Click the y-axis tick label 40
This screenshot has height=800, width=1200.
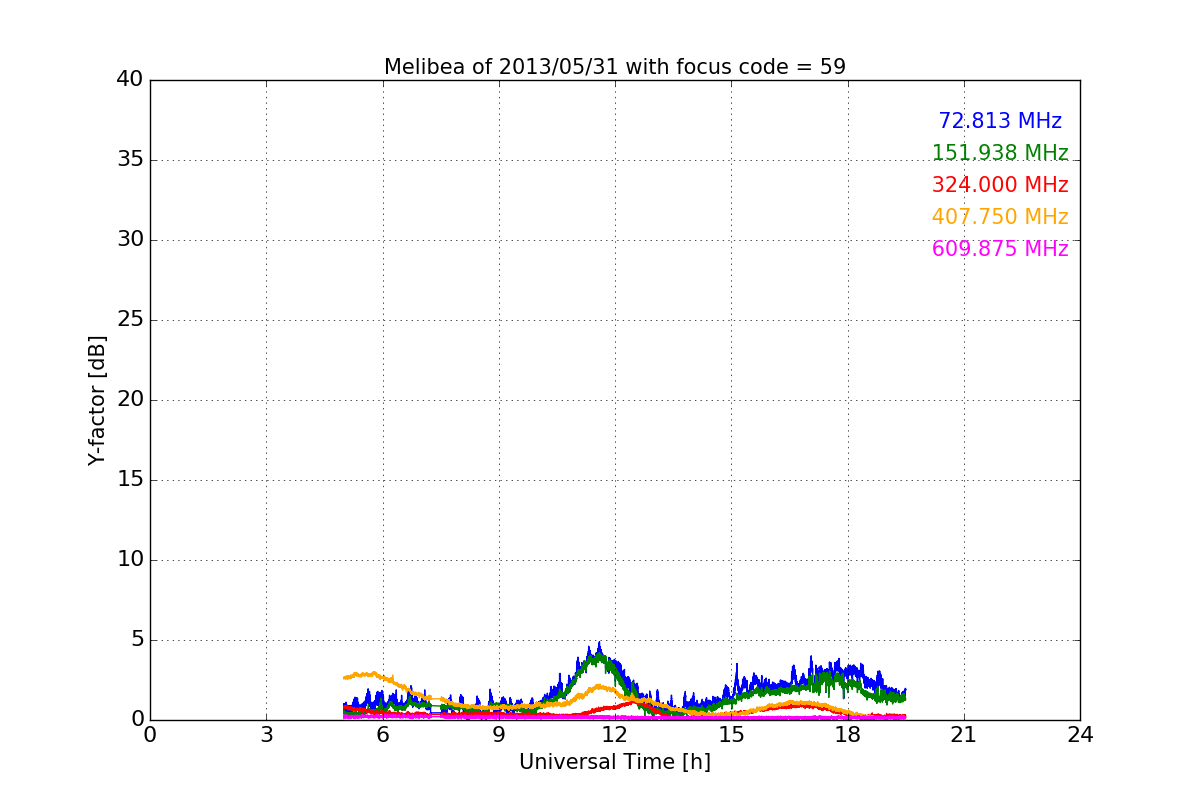coord(130,80)
